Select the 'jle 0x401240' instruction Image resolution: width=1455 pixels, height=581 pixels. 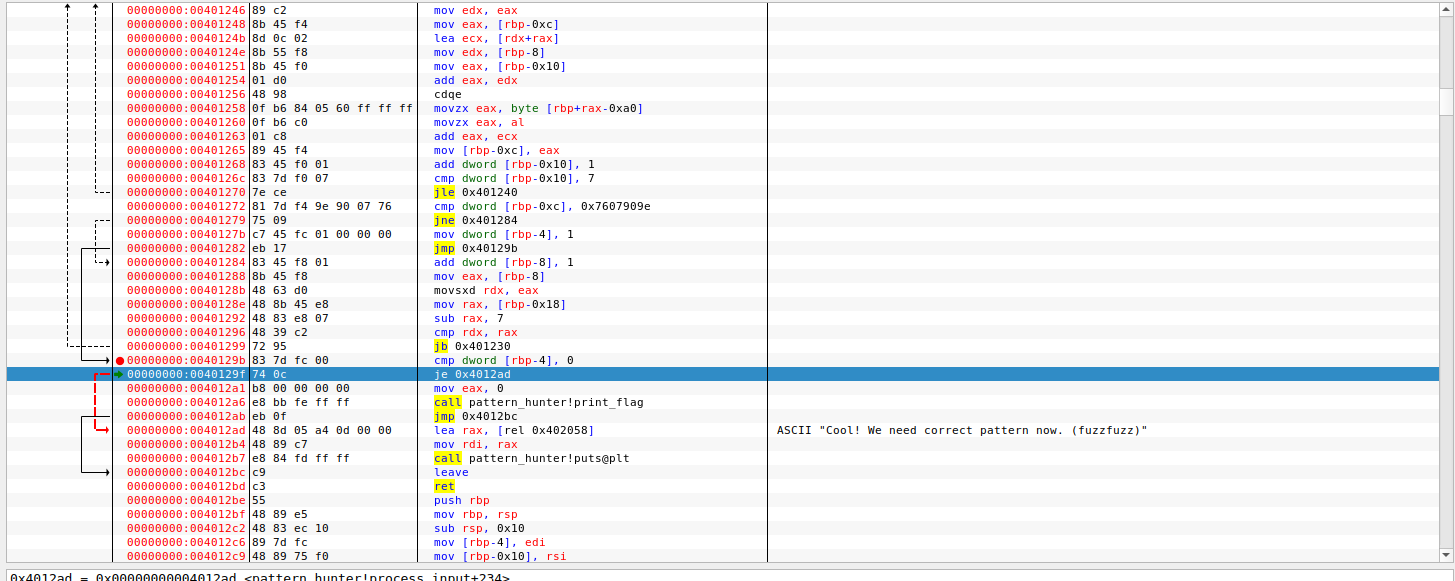(476, 192)
